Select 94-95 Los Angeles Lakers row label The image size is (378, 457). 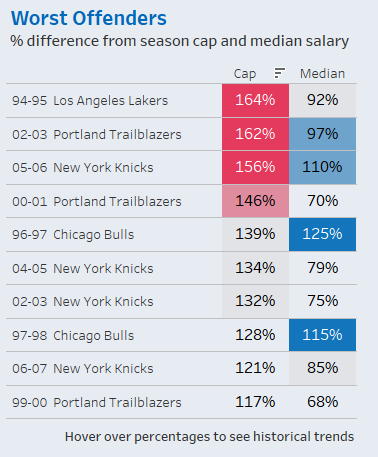(x=90, y=101)
